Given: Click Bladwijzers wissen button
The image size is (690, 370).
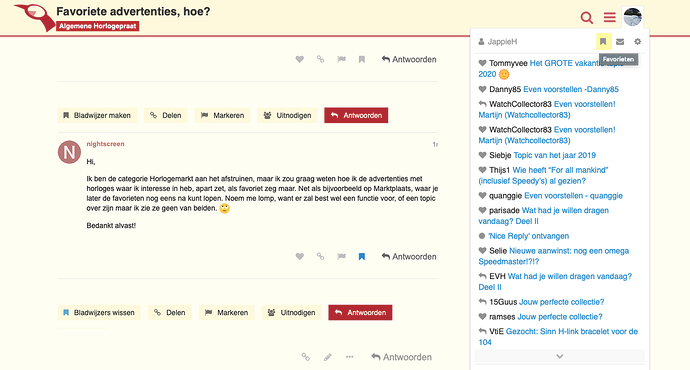Looking at the screenshot, I should [99, 312].
